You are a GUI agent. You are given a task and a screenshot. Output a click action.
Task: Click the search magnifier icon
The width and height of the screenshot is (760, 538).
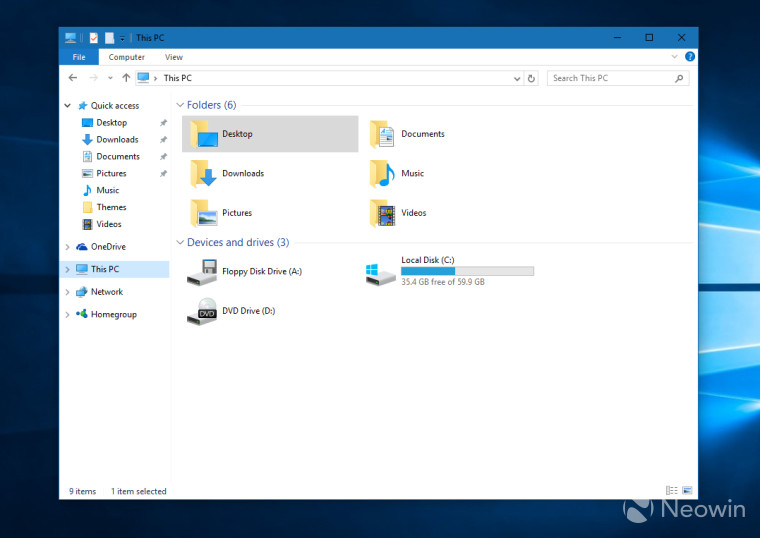click(x=679, y=78)
